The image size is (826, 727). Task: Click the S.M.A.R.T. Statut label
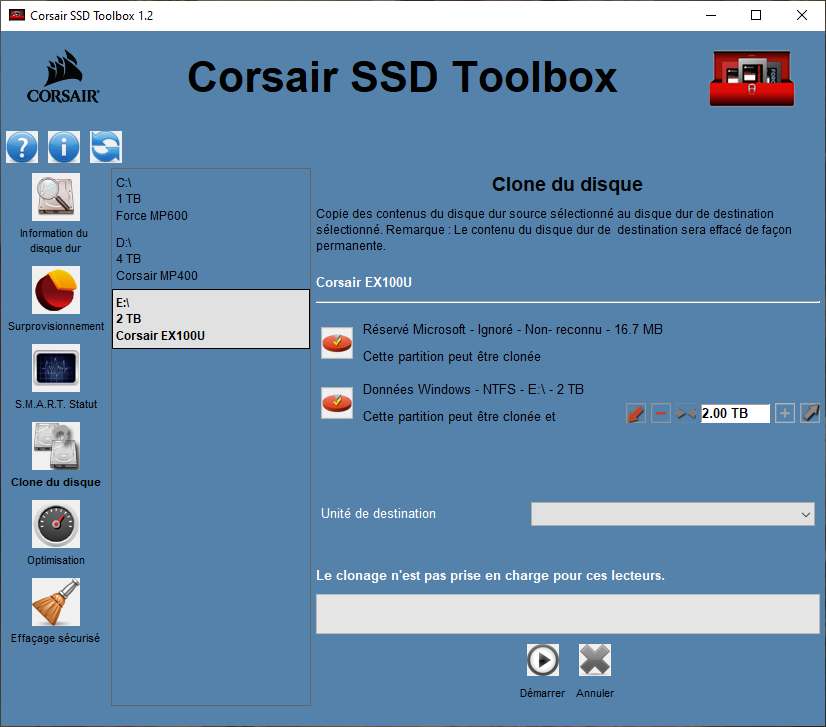56,404
